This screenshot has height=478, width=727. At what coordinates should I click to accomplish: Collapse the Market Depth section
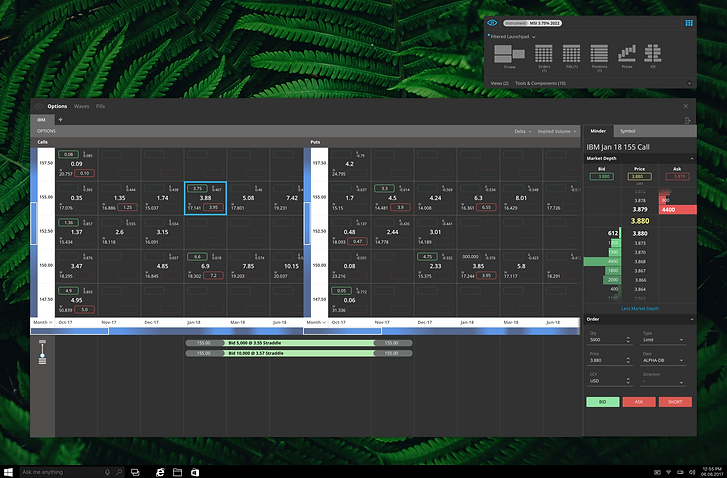point(692,159)
